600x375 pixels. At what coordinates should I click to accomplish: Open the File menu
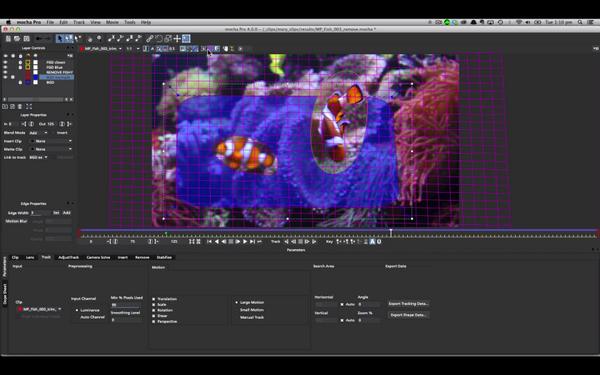(50, 22)
